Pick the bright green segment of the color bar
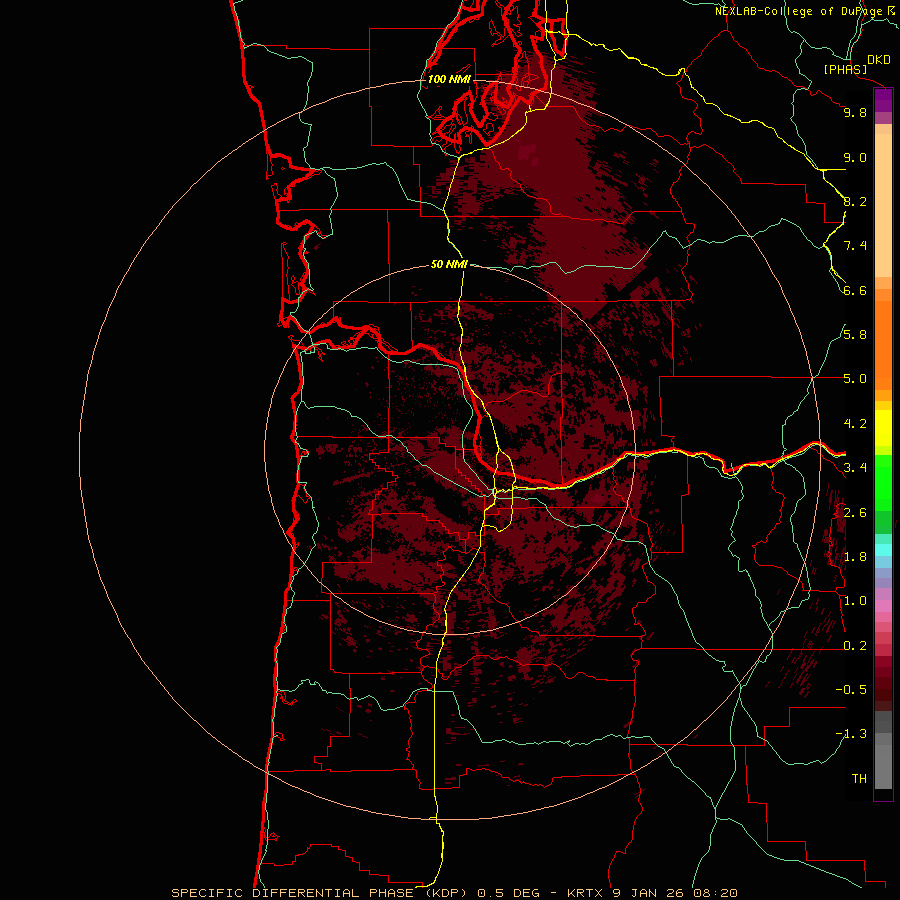900x900 pixels. (x=883, y=483)
